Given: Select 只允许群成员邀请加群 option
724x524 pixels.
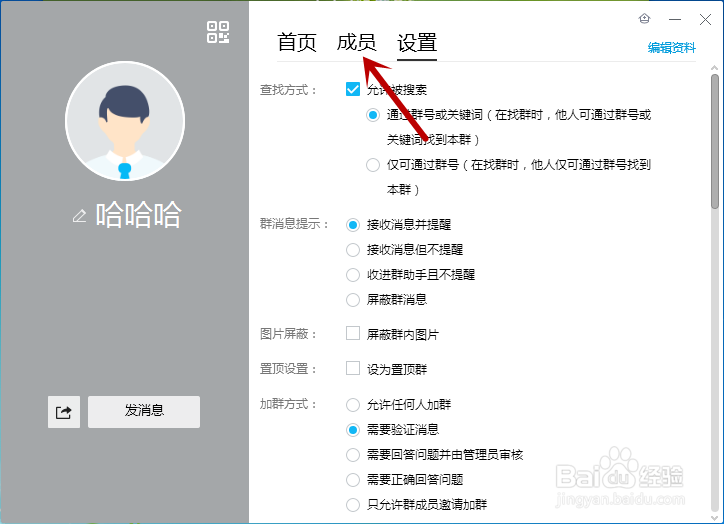Looking at the screenshot, I should [353, 505].
